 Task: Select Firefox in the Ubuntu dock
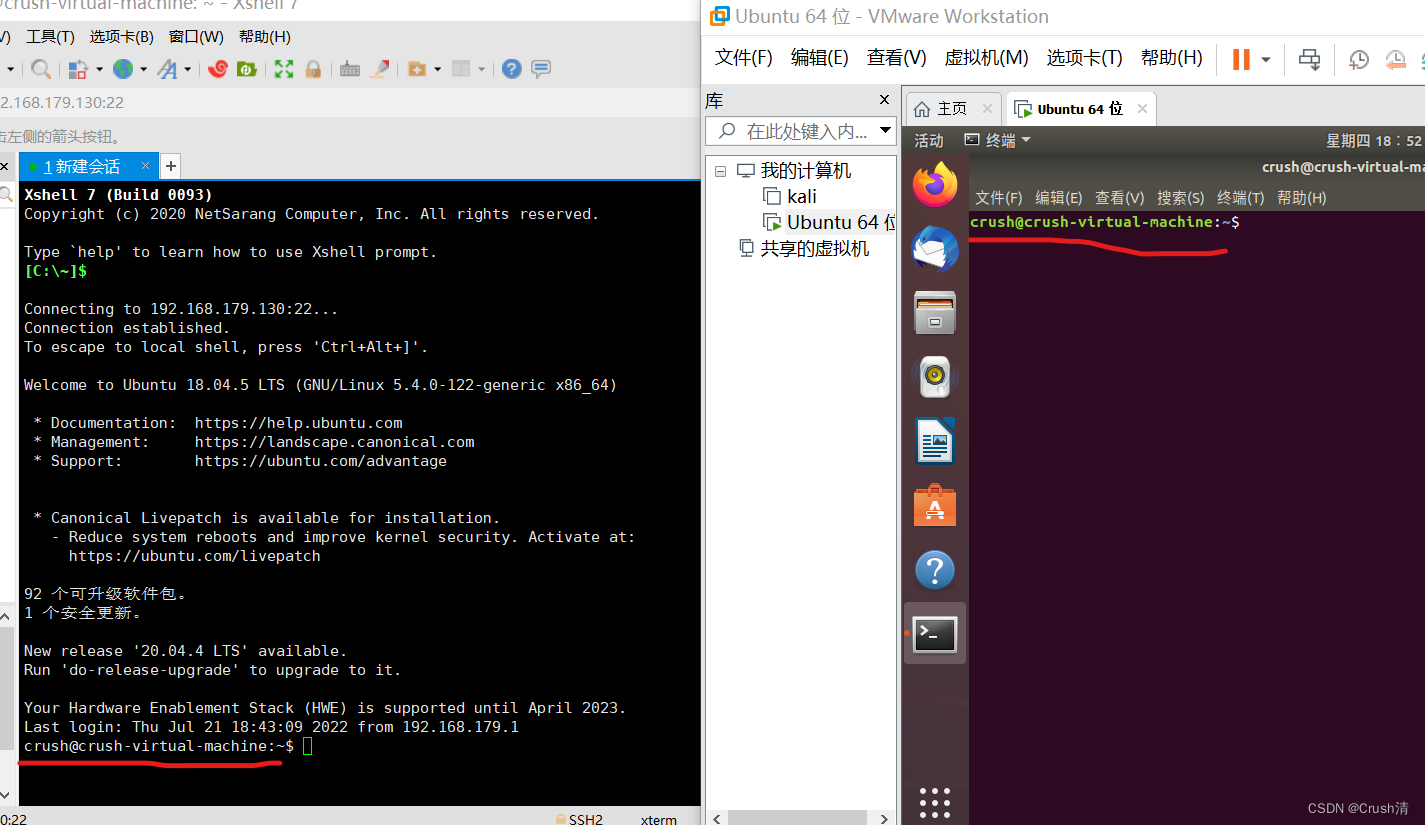(x=934, y=184)
